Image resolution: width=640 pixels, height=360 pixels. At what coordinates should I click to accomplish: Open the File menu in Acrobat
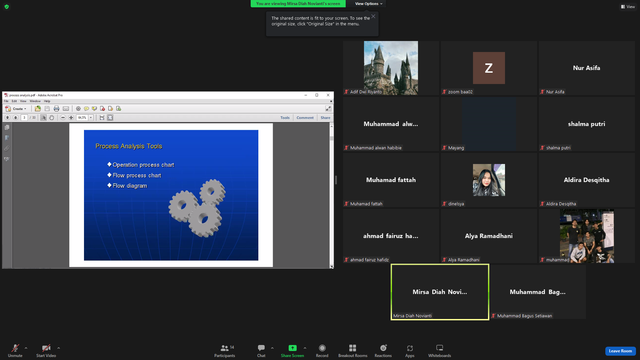(6, 101)
